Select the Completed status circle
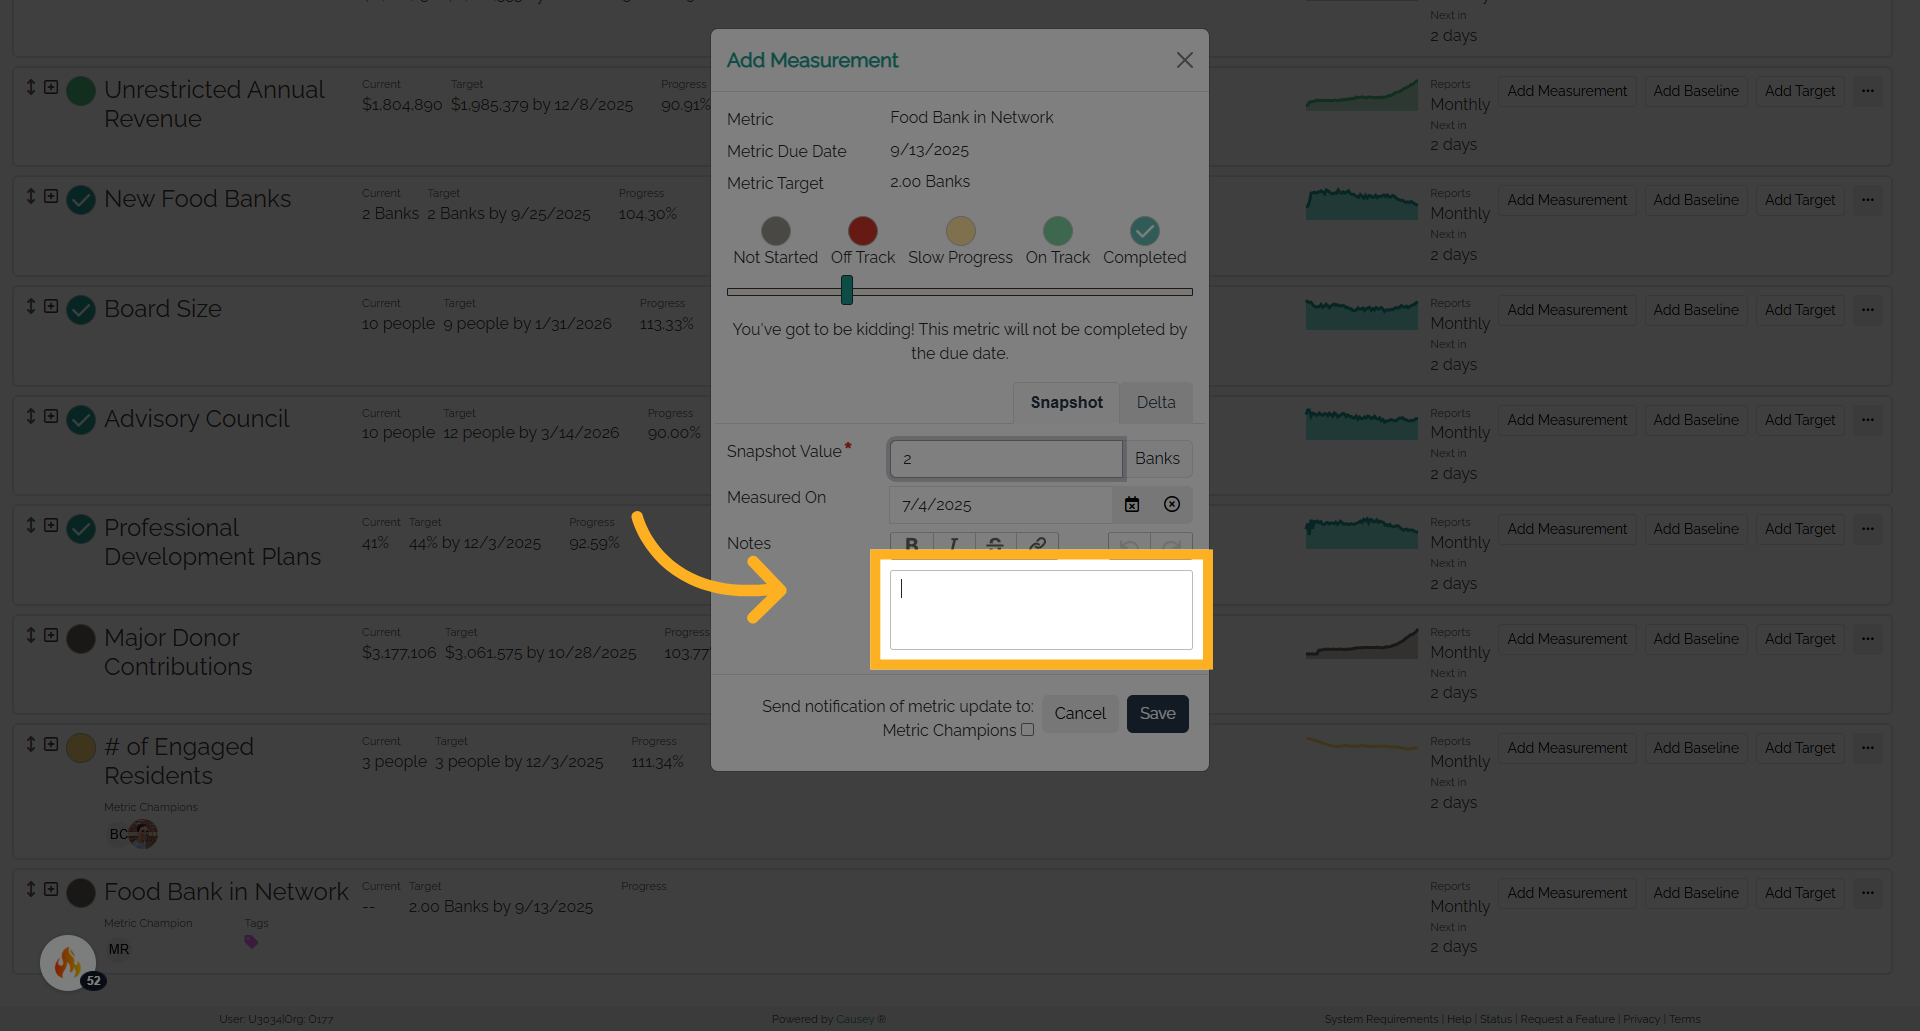Image resolution: width=1920 pixels, height=1031 pixels. pyautogui.click(x=1144, y=231)
